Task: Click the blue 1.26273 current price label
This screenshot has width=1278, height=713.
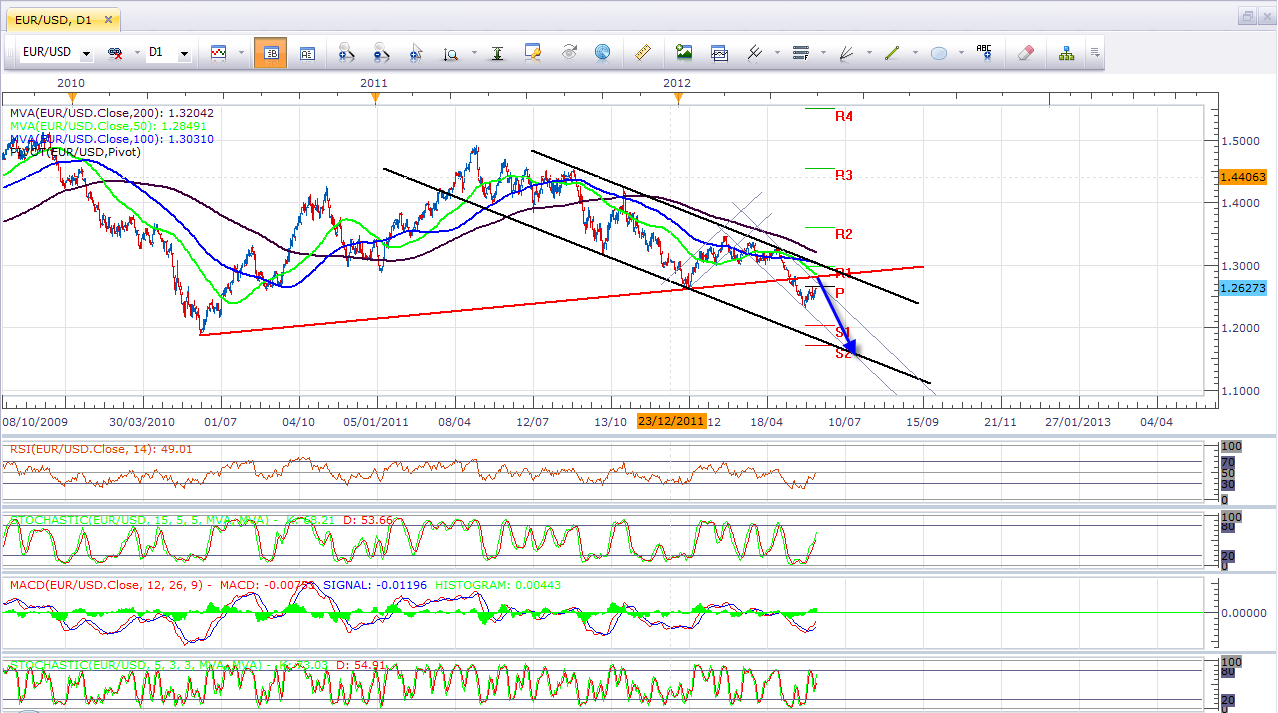Action: 1243,288
